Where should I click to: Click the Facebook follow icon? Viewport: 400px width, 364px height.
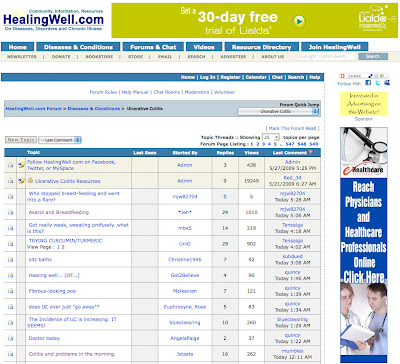368,83
